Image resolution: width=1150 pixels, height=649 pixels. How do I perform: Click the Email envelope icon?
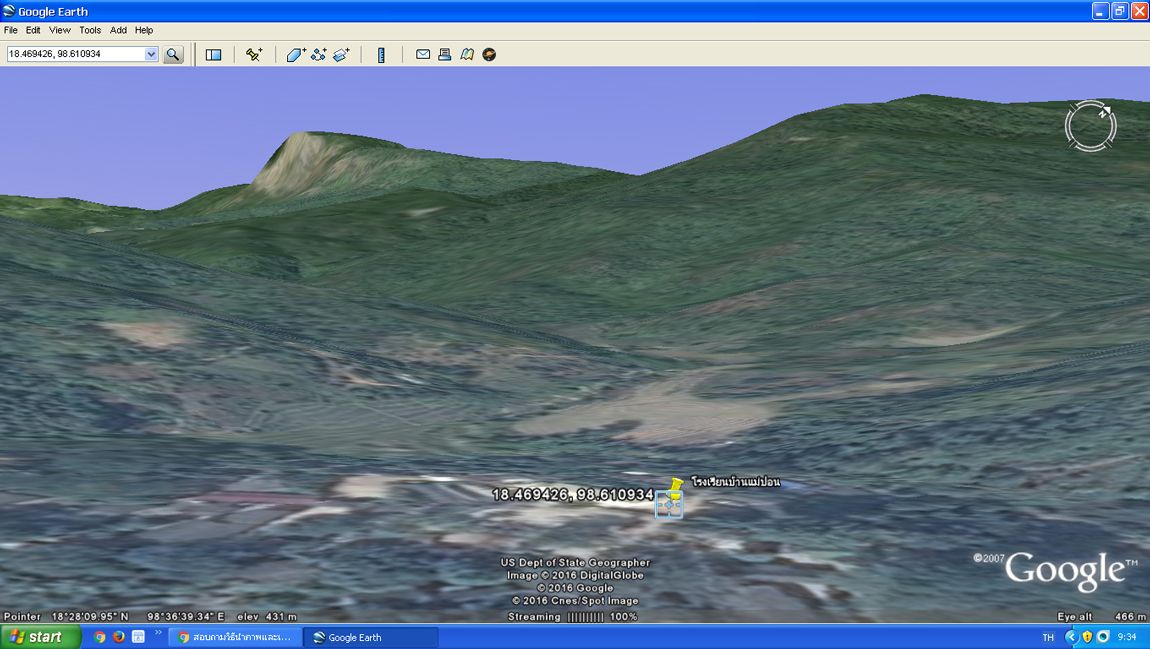point(423,55)
